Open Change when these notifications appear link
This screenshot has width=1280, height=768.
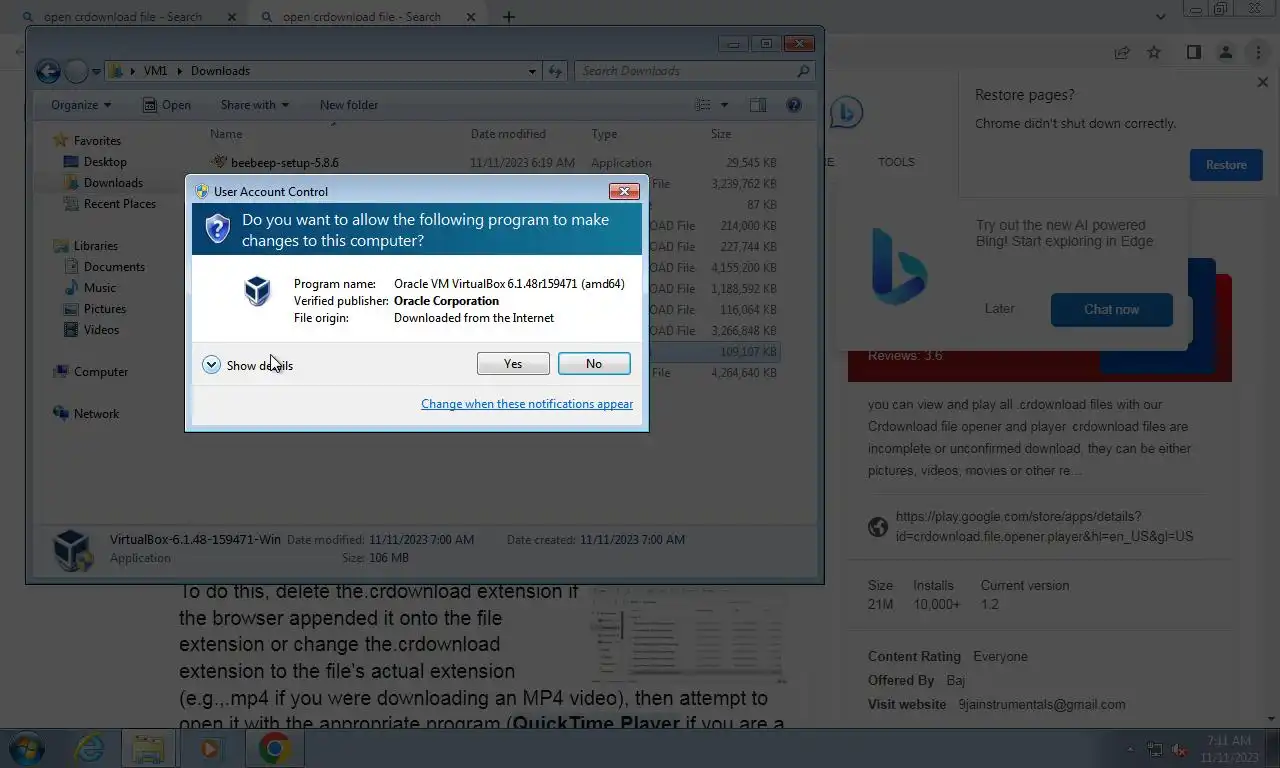point(527,404)
